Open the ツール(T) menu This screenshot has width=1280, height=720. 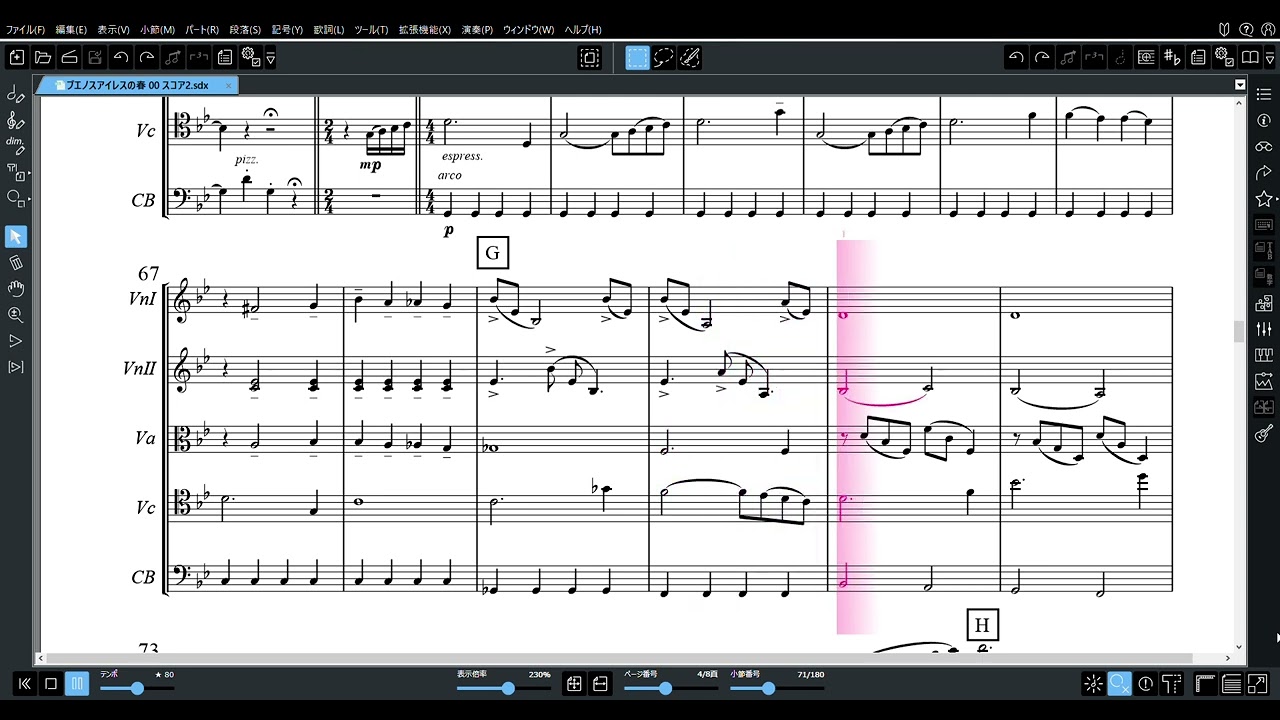click(x=371, y=30)
